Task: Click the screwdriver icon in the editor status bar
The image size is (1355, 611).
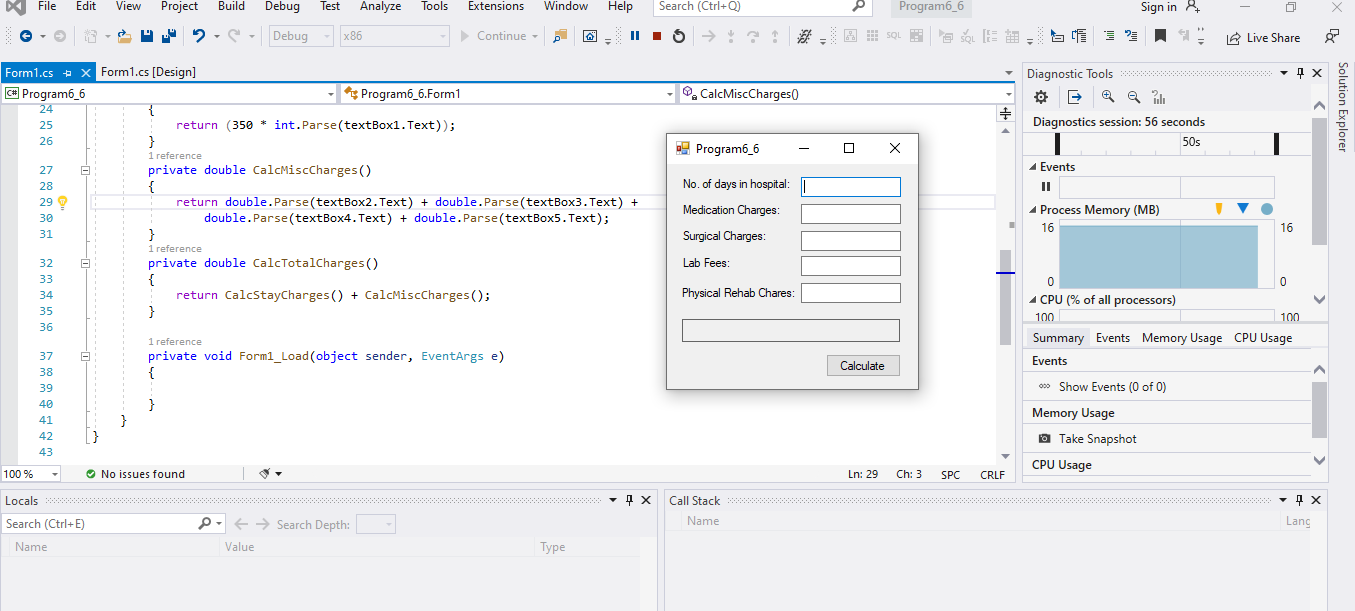Action: click(265, 474)
